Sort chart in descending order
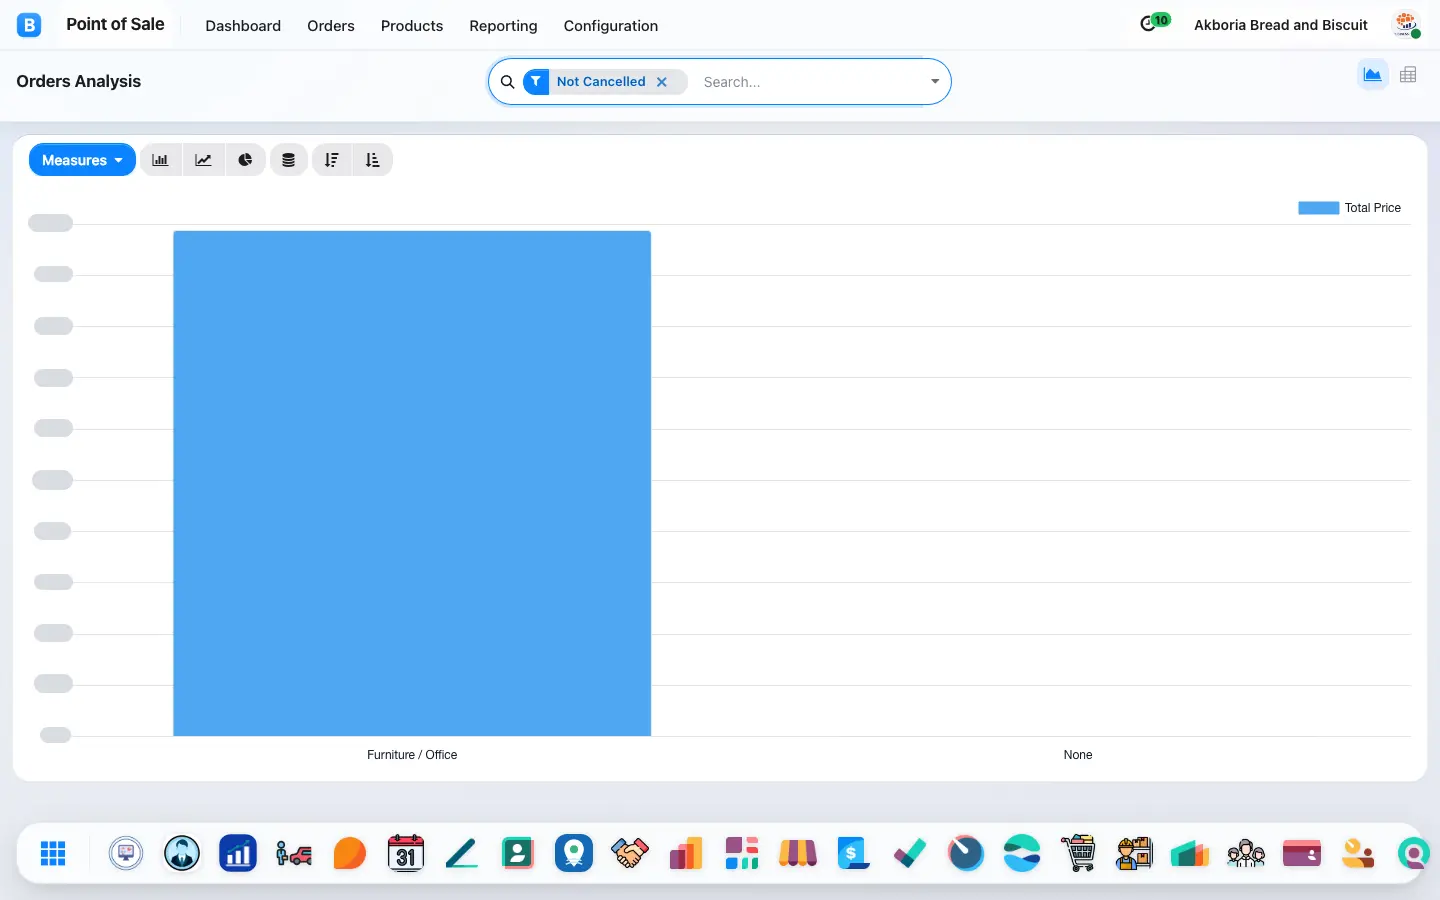This screenshot has height=900, width=1440. pyautogui.click(x=332, y=160)
